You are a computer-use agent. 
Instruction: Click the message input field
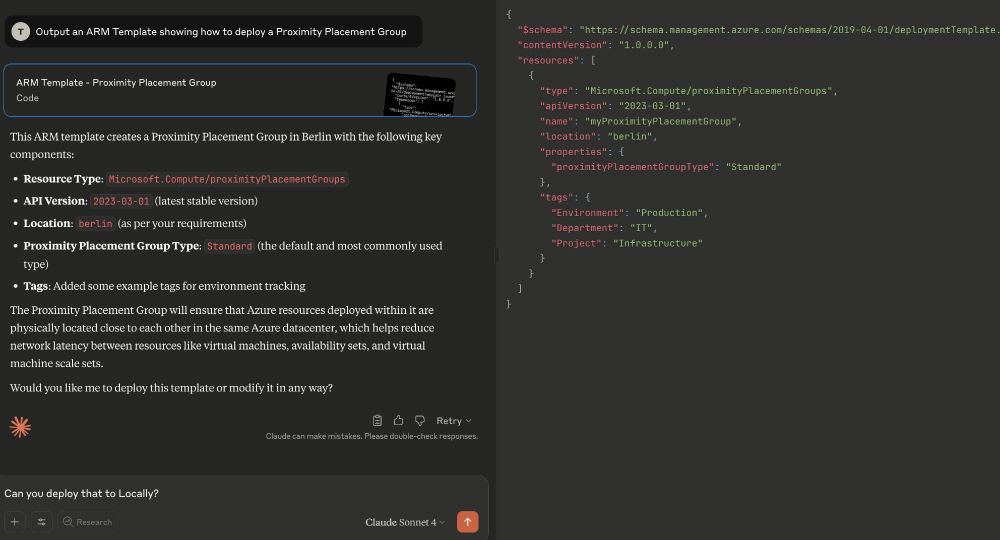(x=242, y=493)
